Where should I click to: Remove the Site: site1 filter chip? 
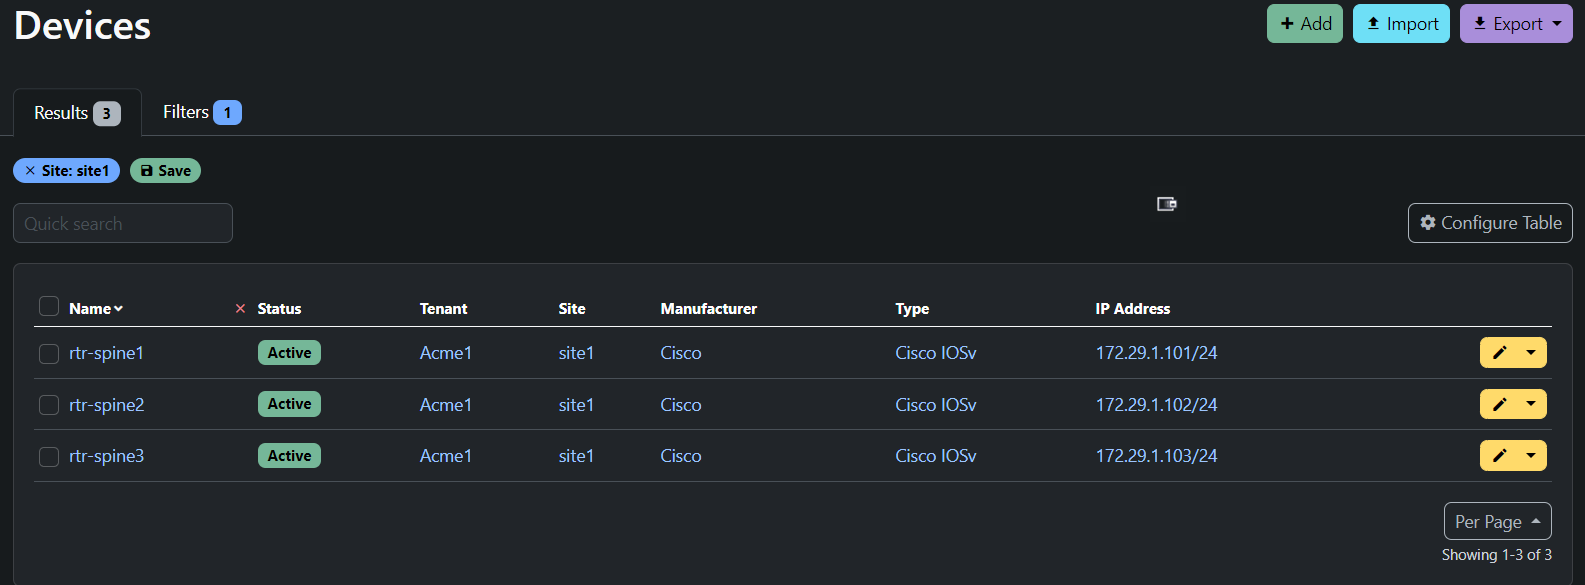[30, 171]
